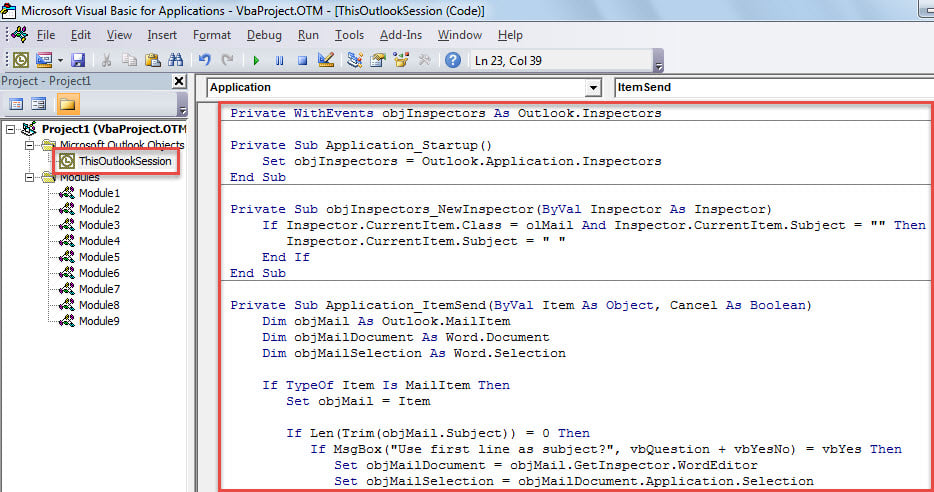This screenshot has width=934, height=492.
Task: Click the Undo arrow icon
Action: tap(204, 60)
